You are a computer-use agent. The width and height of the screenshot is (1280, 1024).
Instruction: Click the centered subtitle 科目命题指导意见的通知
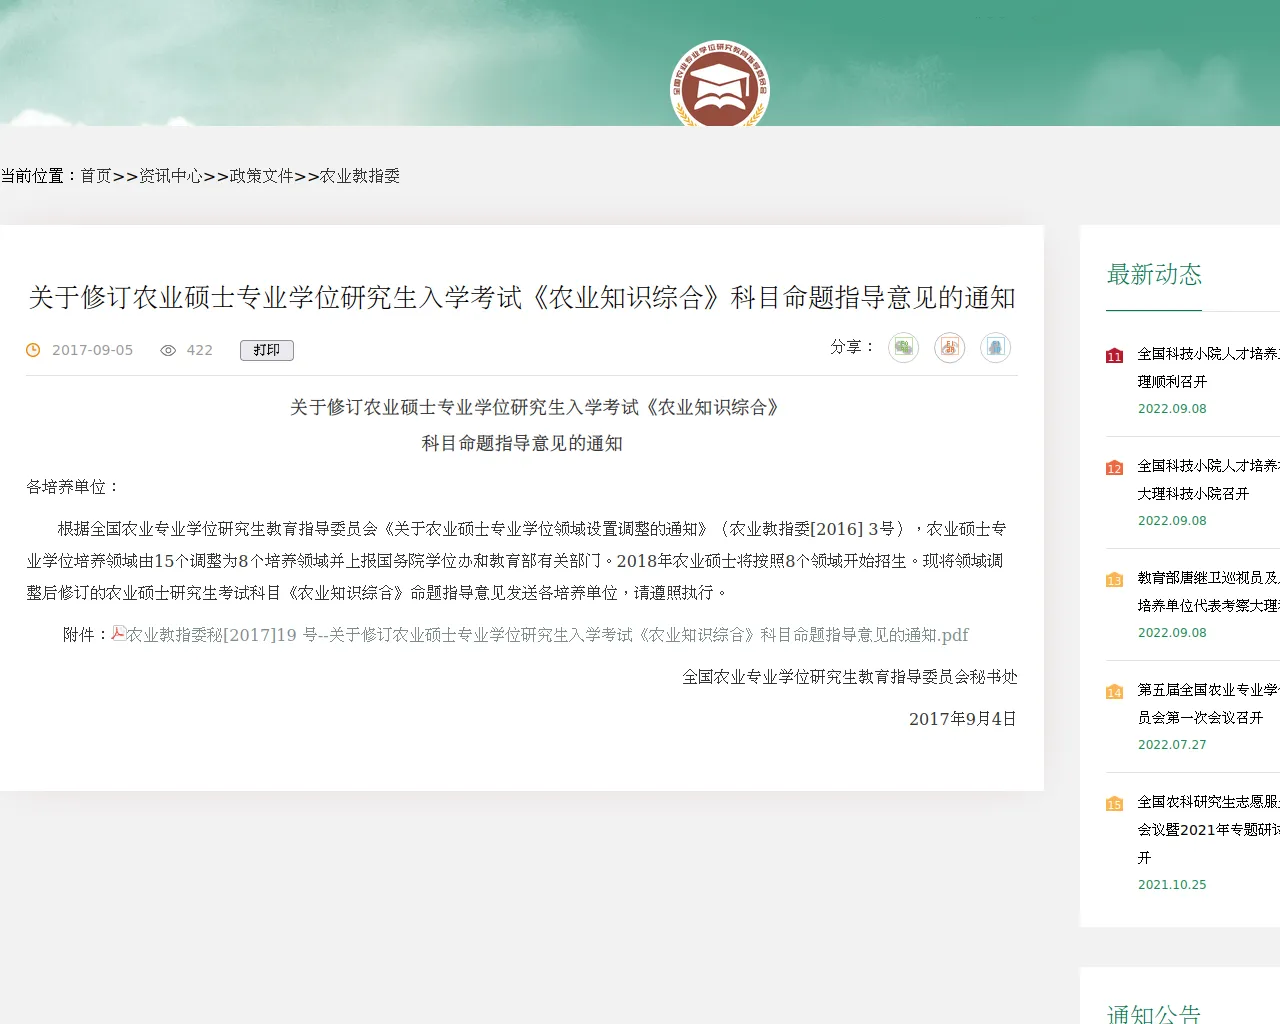point(522,443)
